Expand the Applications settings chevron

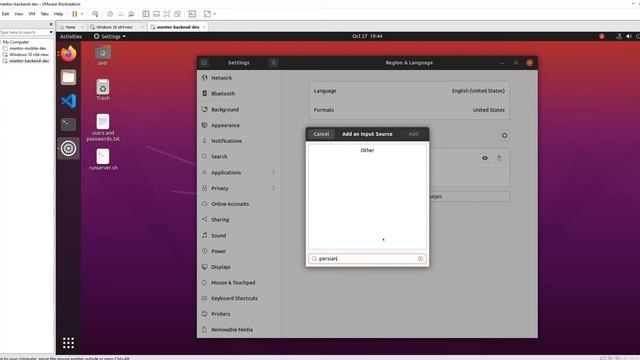pos(273,172)
